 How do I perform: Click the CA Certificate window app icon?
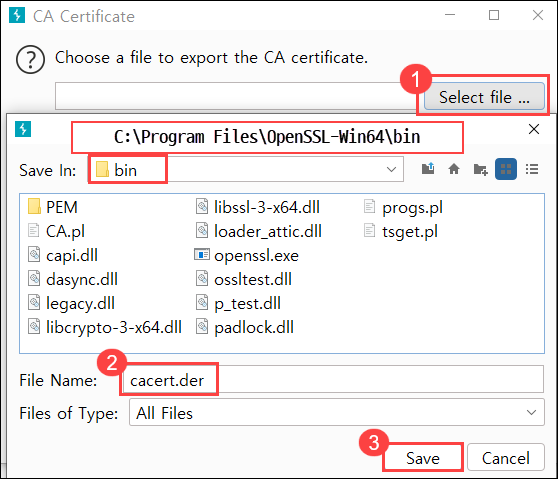point(17,15)
